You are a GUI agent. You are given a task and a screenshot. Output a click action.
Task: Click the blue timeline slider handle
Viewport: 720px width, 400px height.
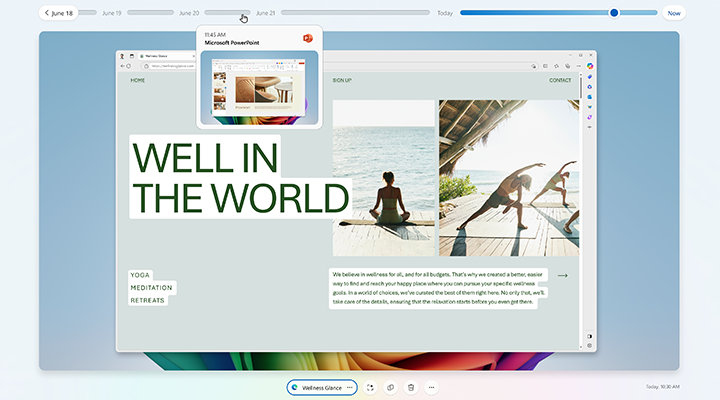point(614,13)
